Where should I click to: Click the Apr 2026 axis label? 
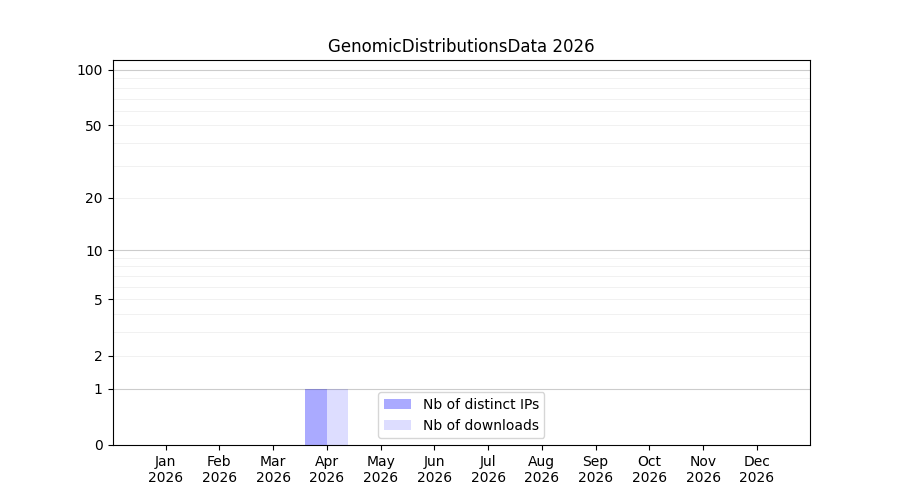click(327, 469)
